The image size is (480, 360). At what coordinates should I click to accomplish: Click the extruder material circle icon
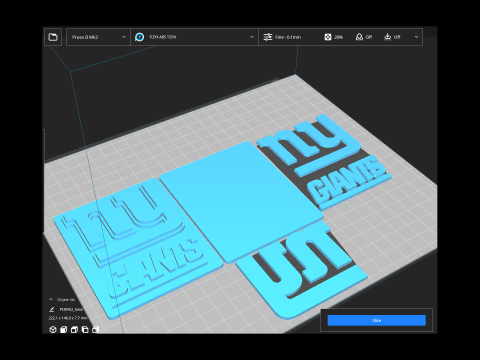coord(140,37)
